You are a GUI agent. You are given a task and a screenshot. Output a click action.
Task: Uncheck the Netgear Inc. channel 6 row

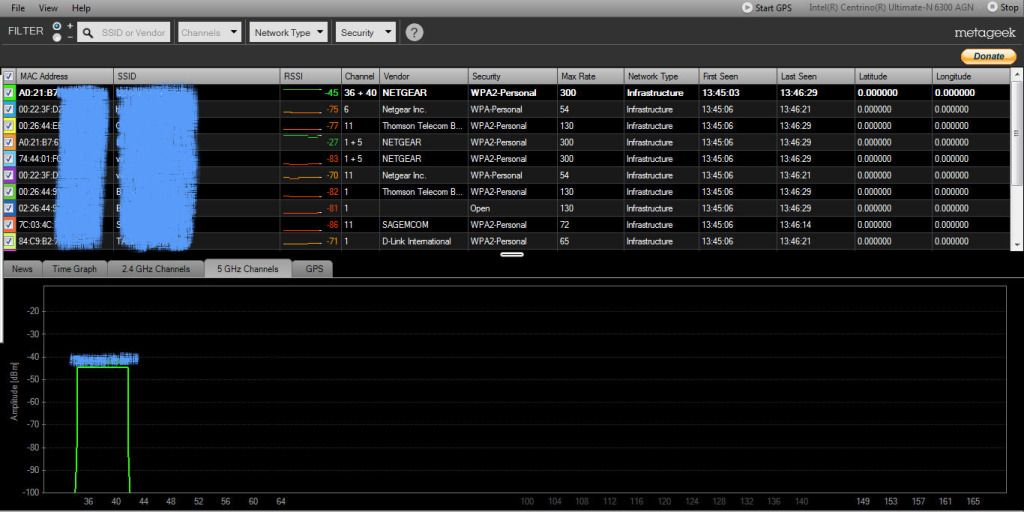point(9,109)
